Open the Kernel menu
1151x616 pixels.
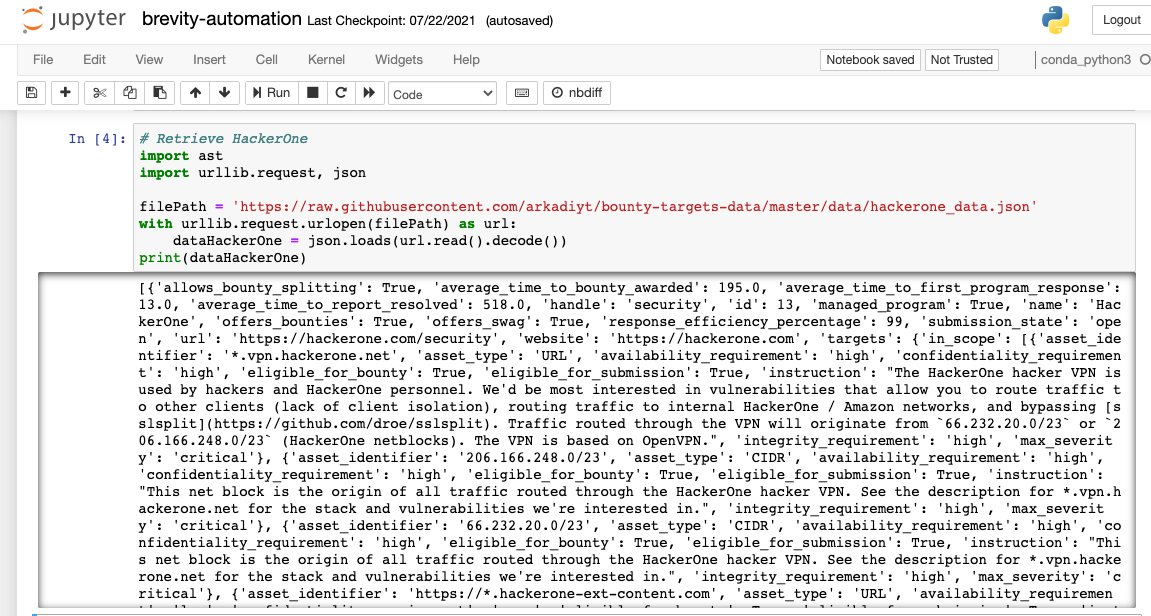coord(326,60)
